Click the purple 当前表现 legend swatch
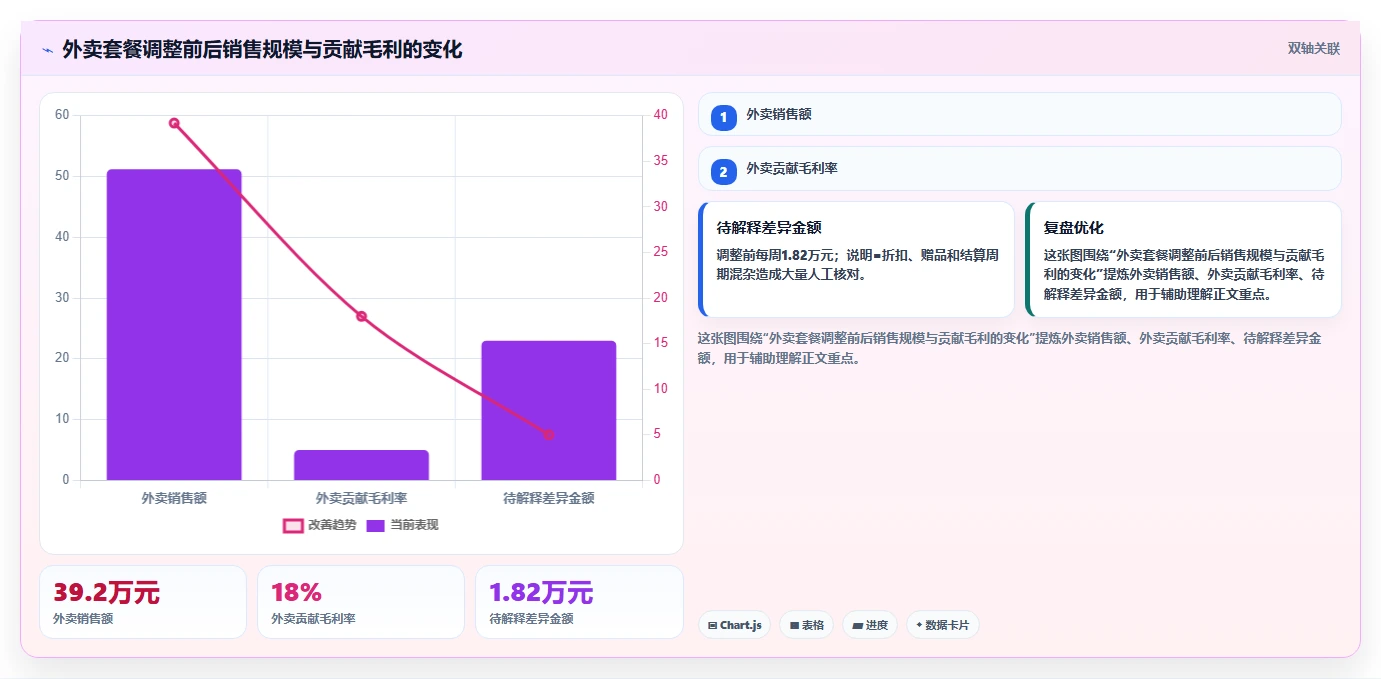Viewport: 1381px width, 679px height. pyautogui.click(x=376, y=526)
